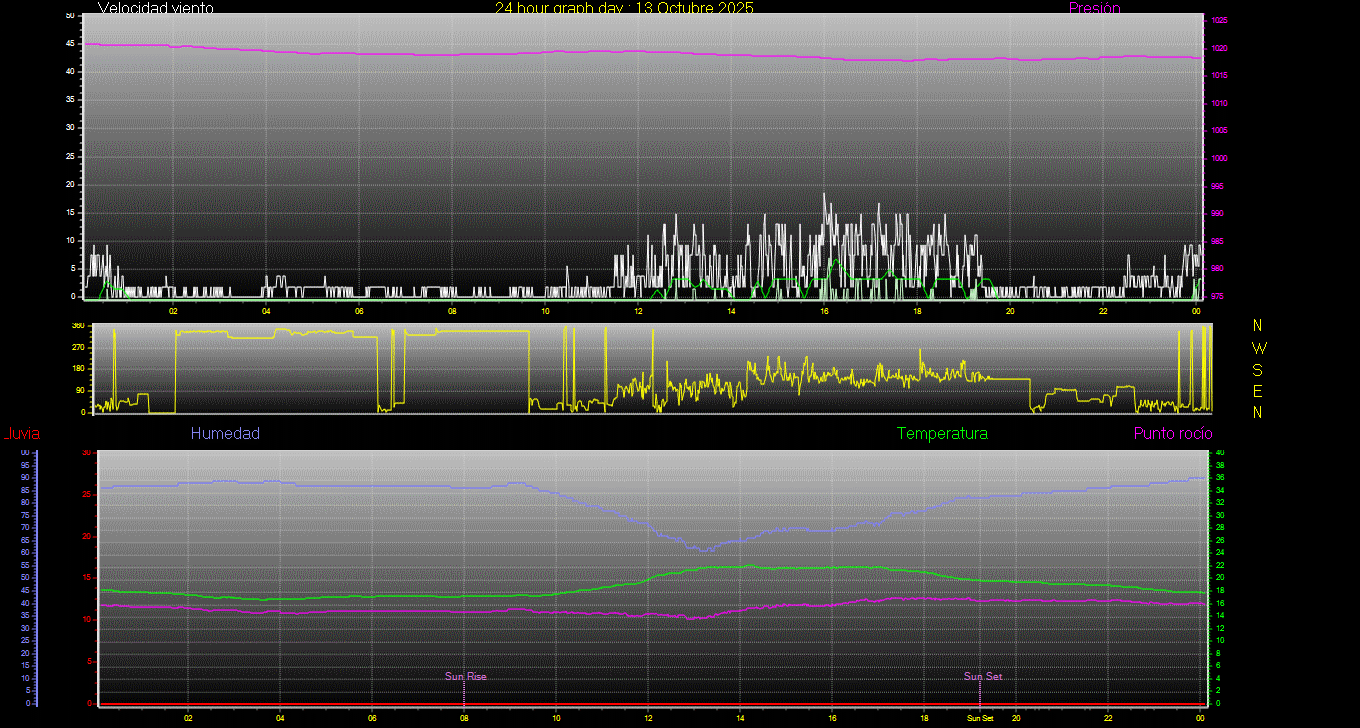Click hour 08 on bottom graph time axis
The height and width of the screenshot is (728, 1360).
[464, 718]
